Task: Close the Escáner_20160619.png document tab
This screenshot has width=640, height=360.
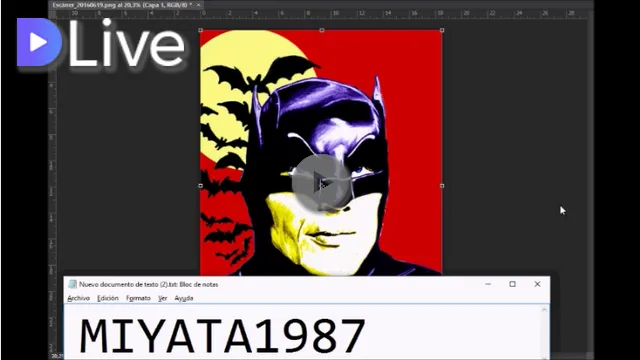Action: (x=198, y=5)
